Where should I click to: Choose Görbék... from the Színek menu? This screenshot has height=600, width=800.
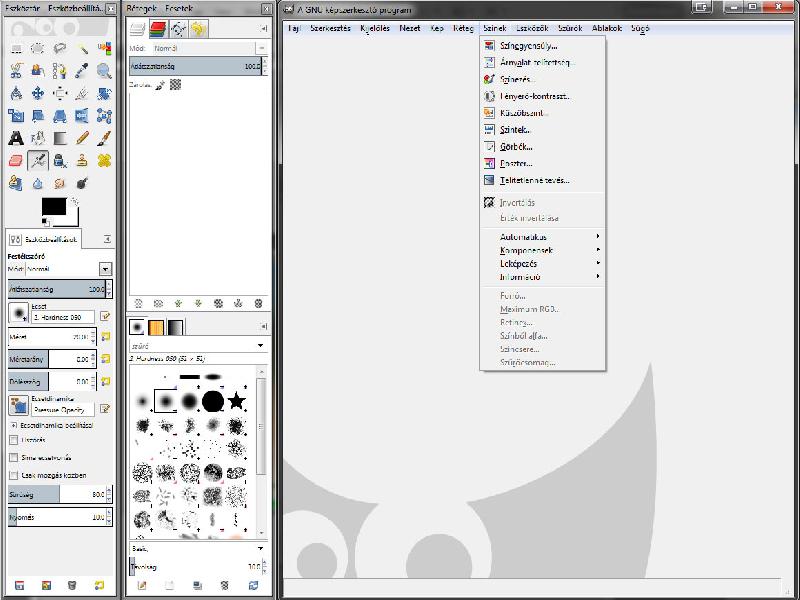(x=543, y=147)
